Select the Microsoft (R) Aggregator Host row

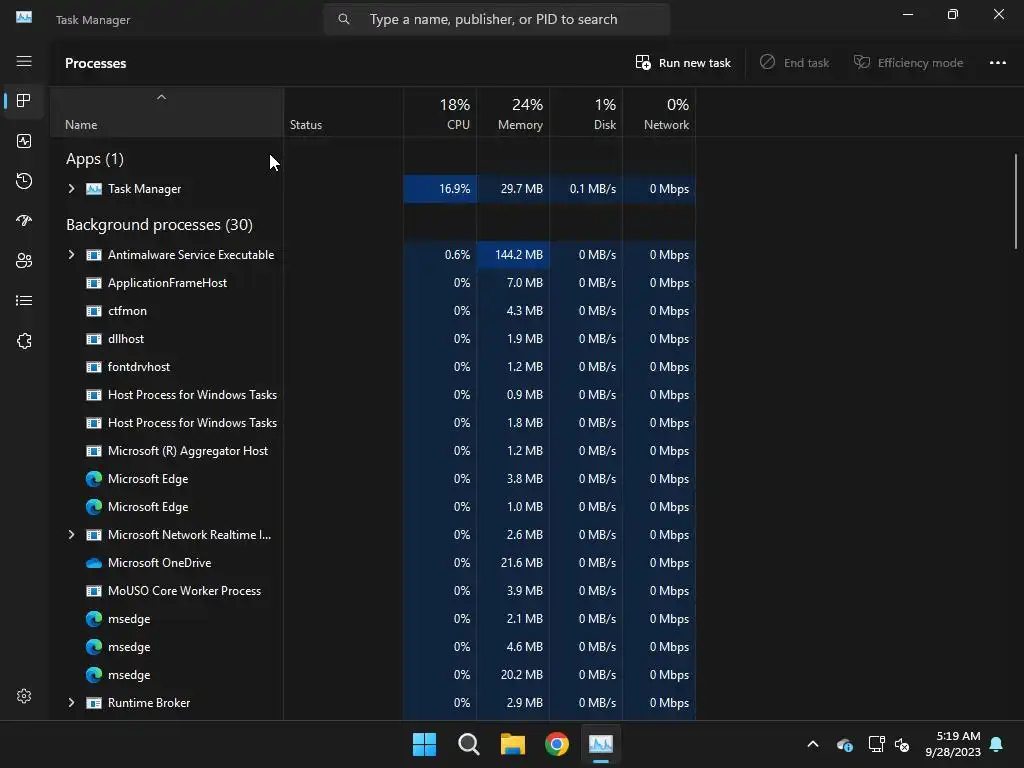coord(374,451)
